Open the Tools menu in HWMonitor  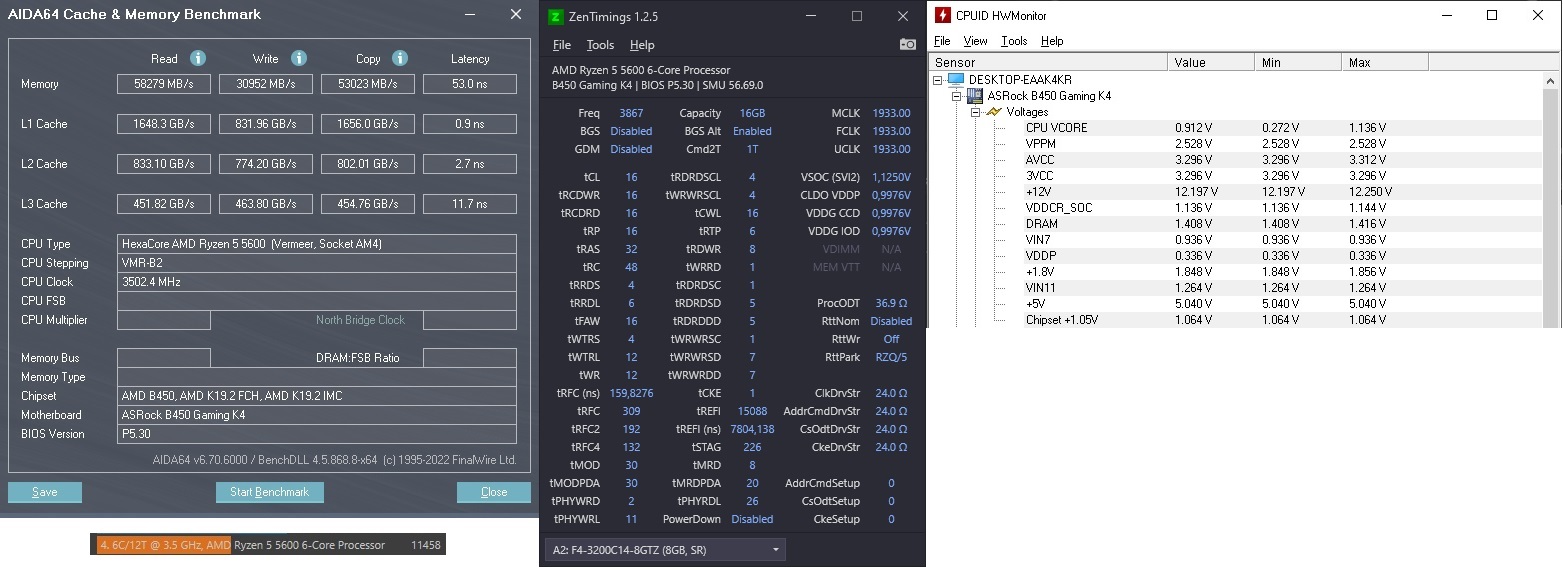[1014, 41]
